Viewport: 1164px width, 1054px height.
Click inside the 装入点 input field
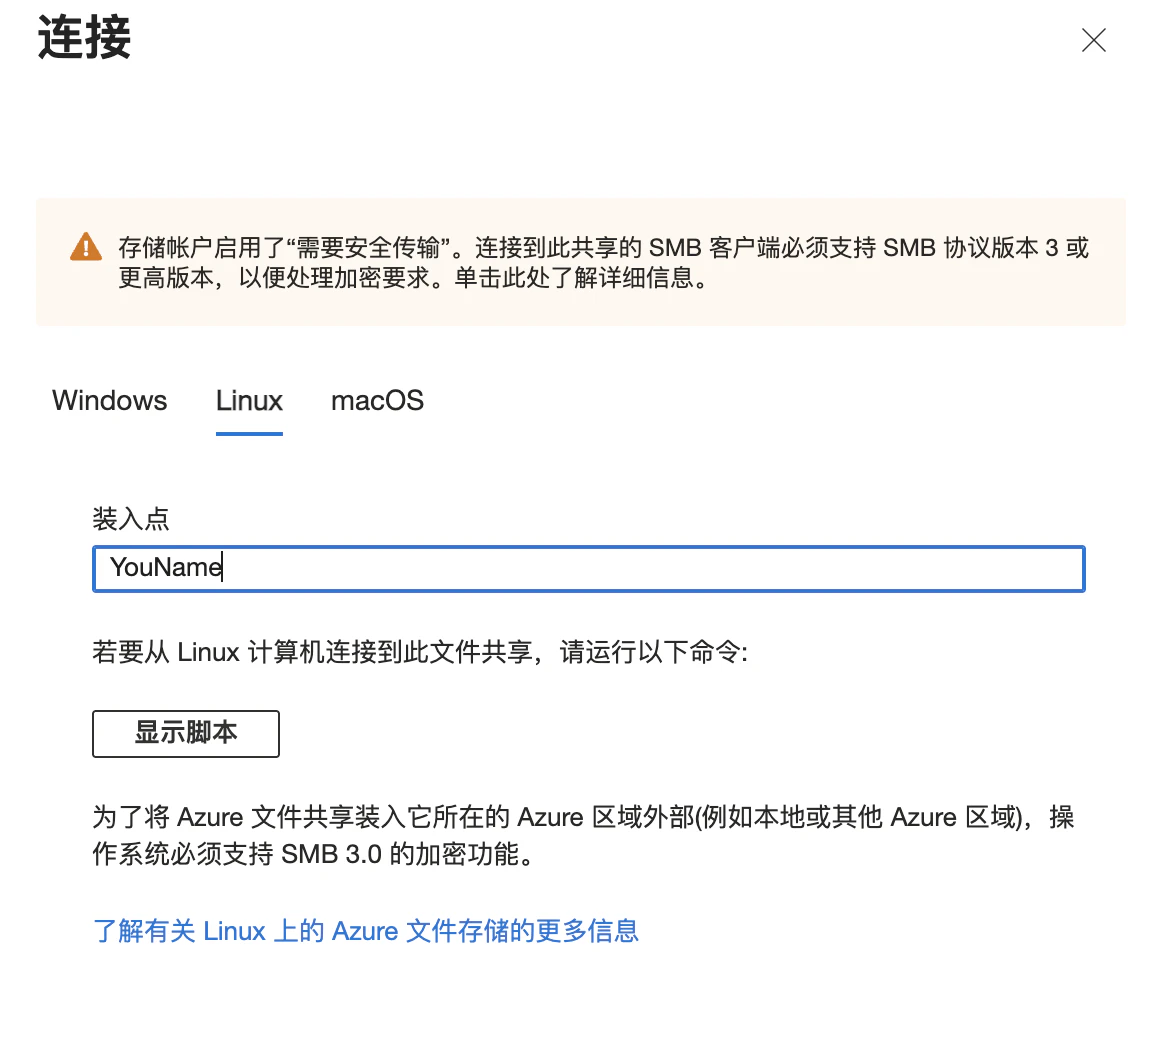(x=500, y=568)
